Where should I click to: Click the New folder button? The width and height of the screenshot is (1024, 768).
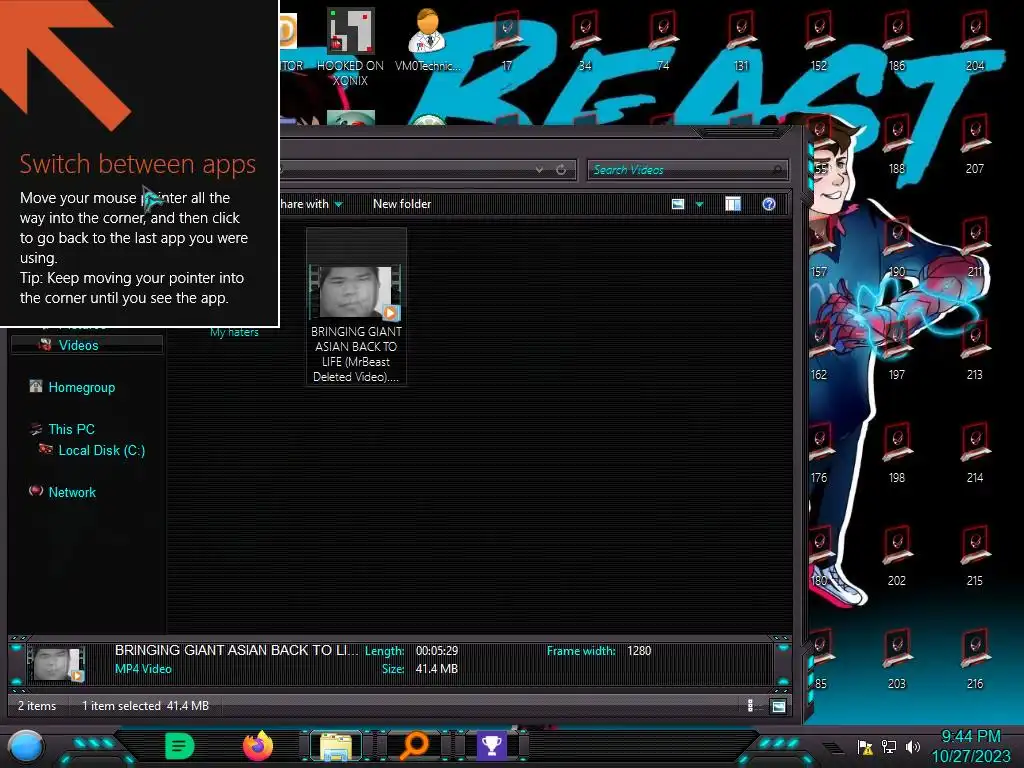point(402,204)
